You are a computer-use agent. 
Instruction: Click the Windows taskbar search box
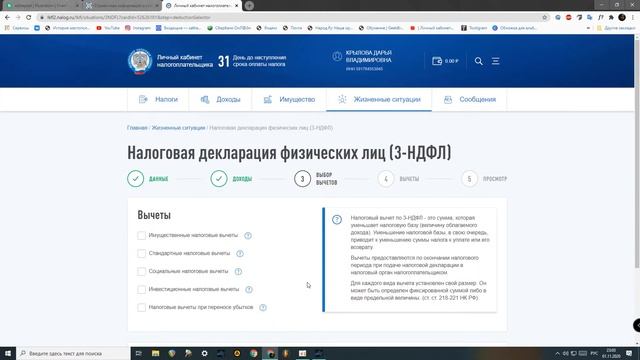pos(73,353)
